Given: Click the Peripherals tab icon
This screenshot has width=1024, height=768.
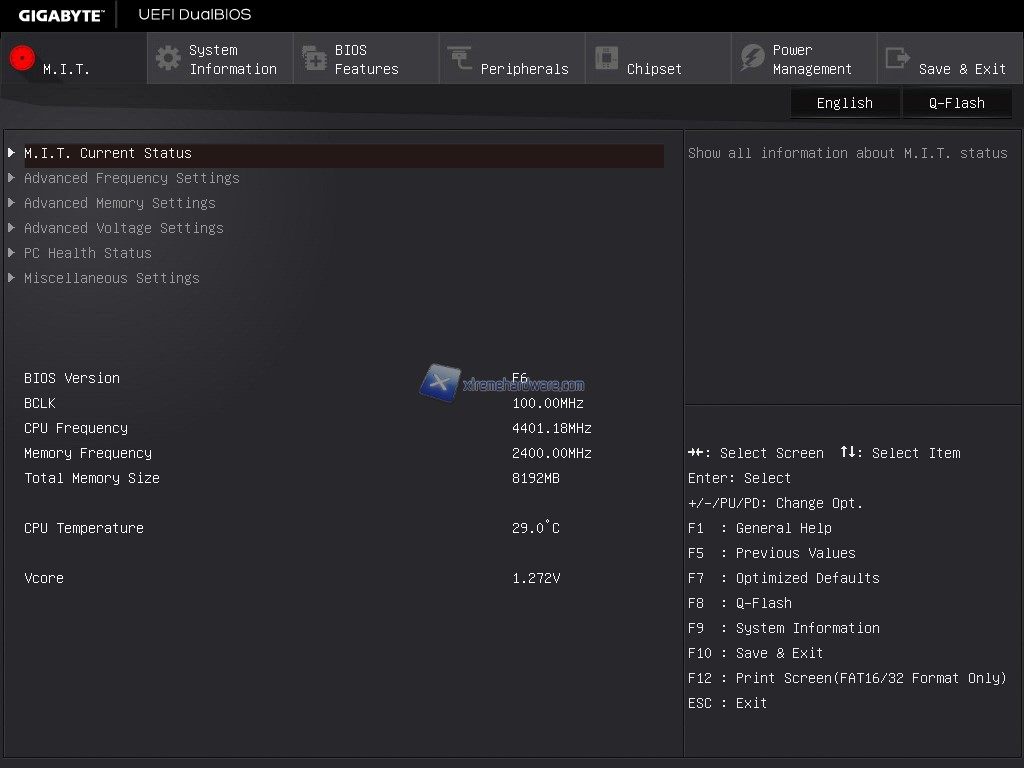Looking at the screenshot, I should 460,58.
